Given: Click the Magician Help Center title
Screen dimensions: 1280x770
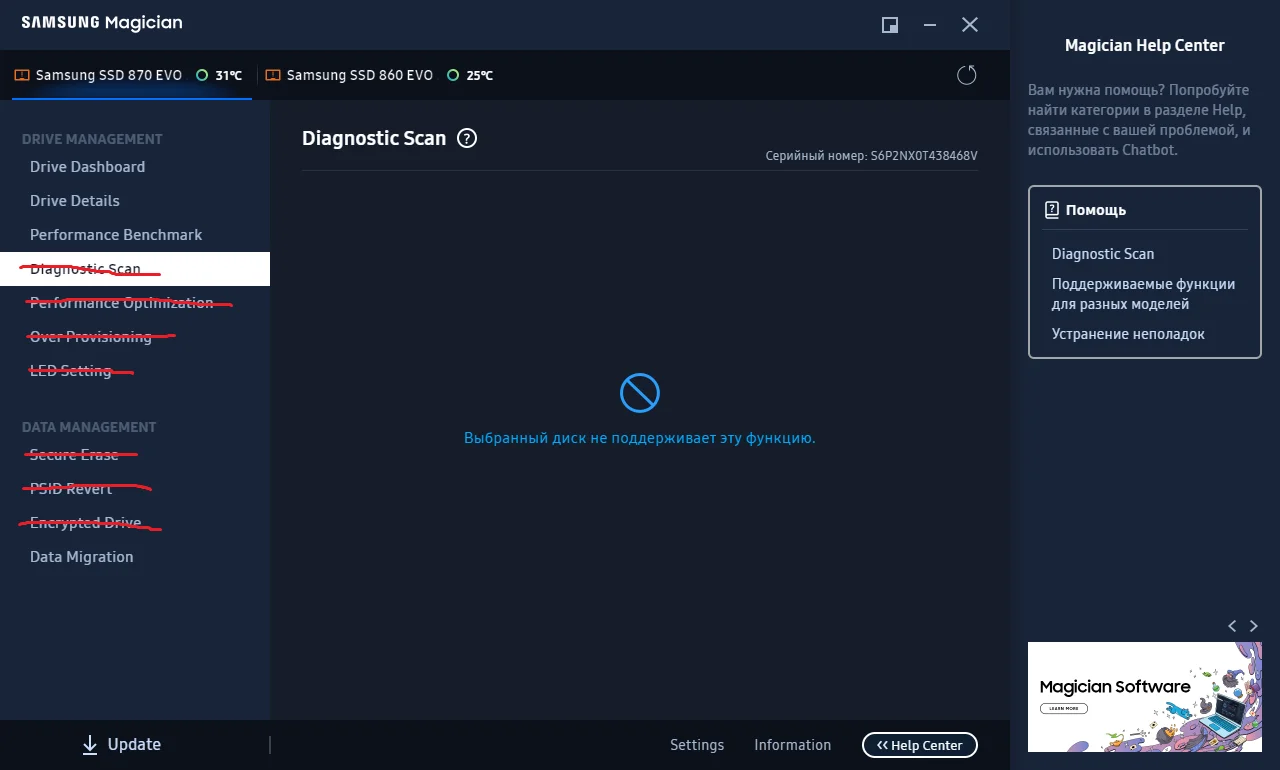Looking at the screenshot, I should tap(1145, 45).
